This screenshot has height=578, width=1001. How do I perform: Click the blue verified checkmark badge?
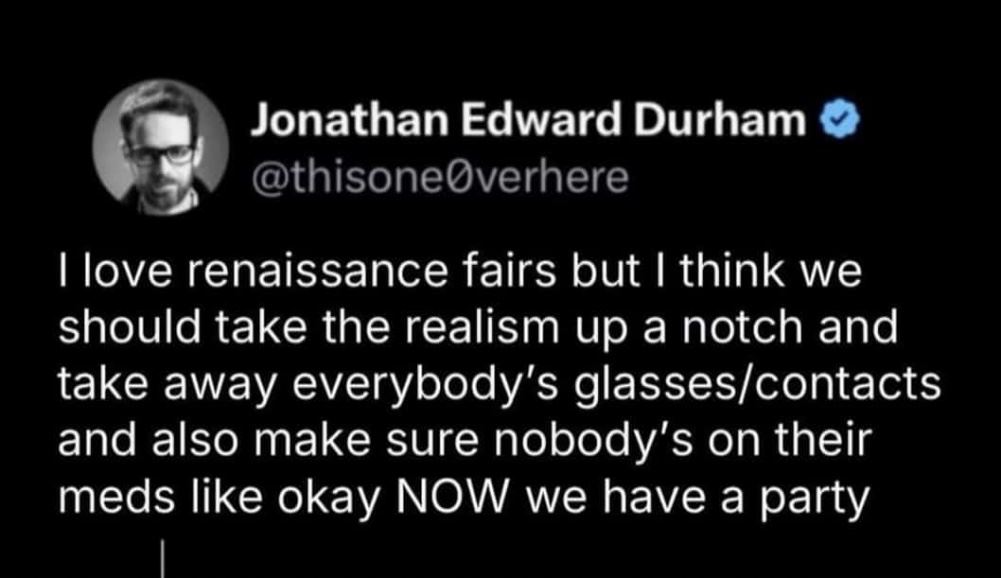839,119
